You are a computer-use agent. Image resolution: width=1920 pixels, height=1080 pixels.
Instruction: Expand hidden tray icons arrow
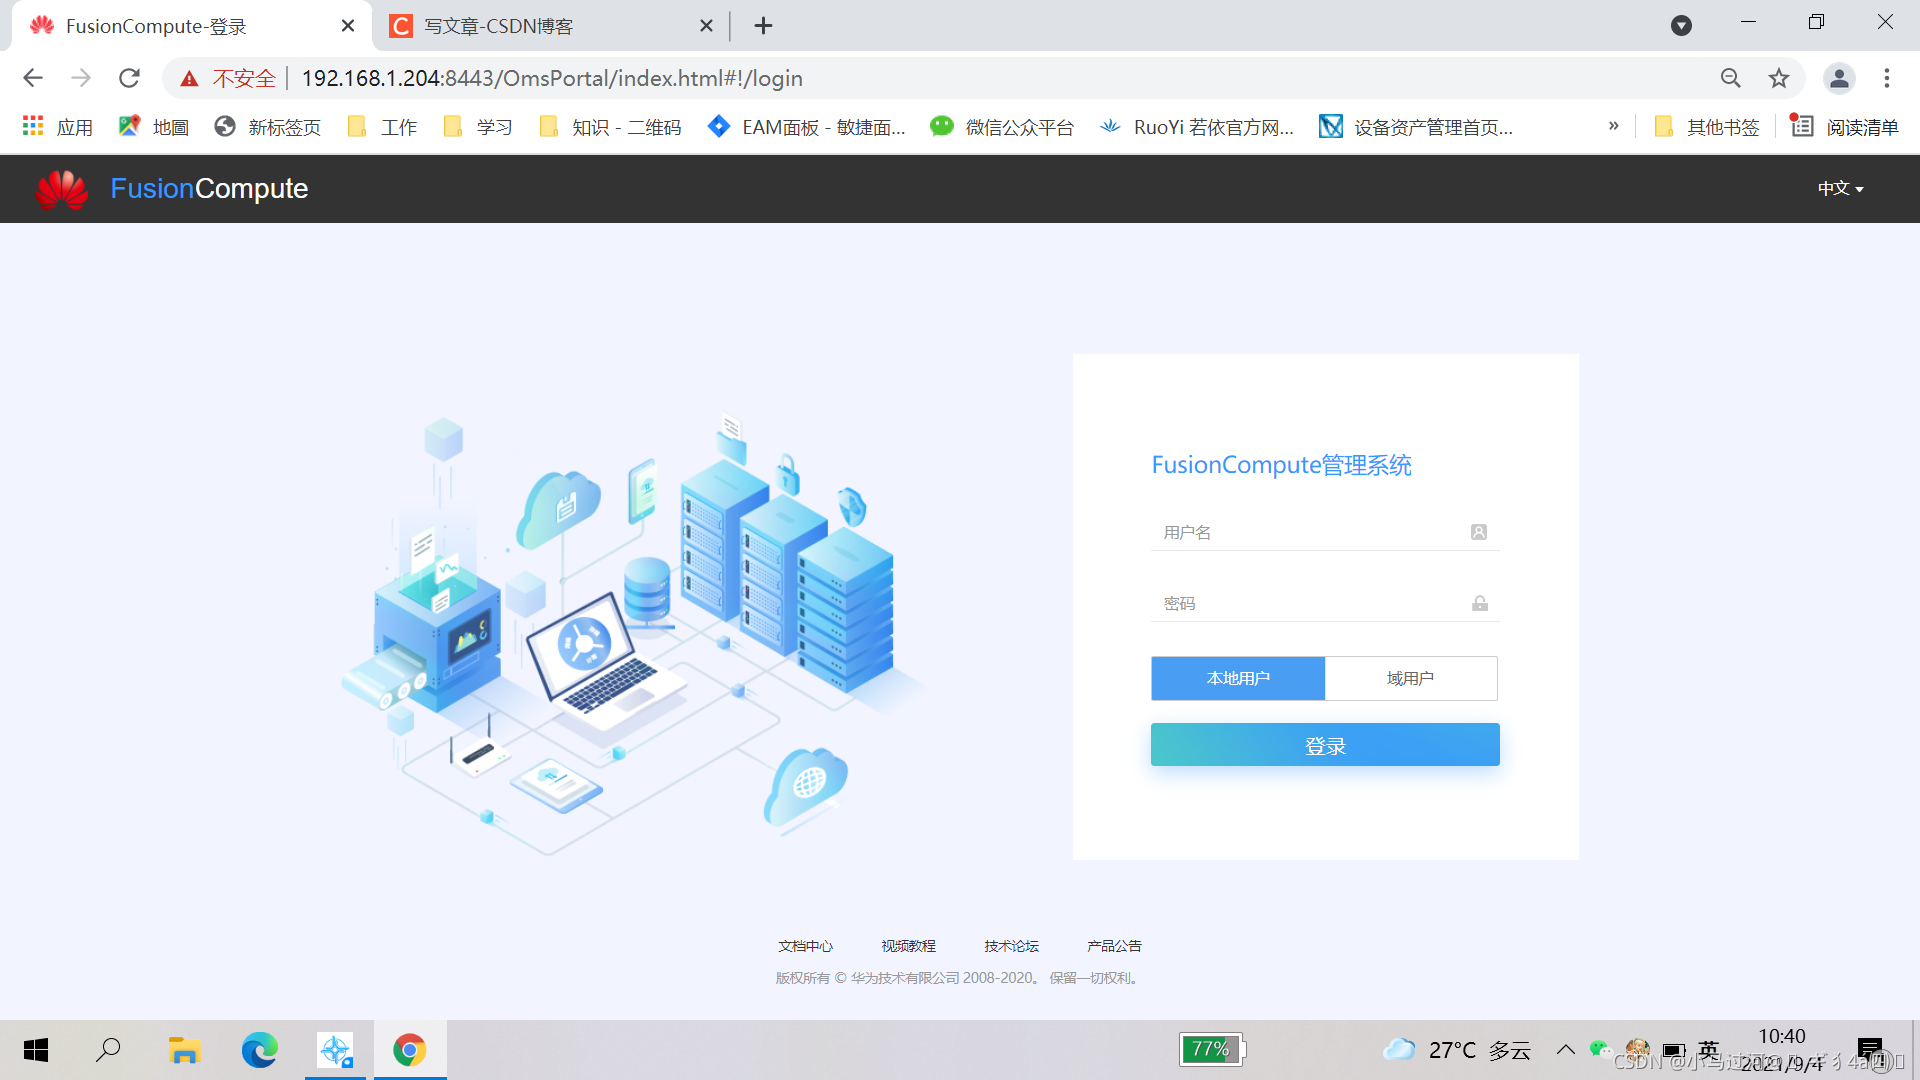point(1566,1050)
